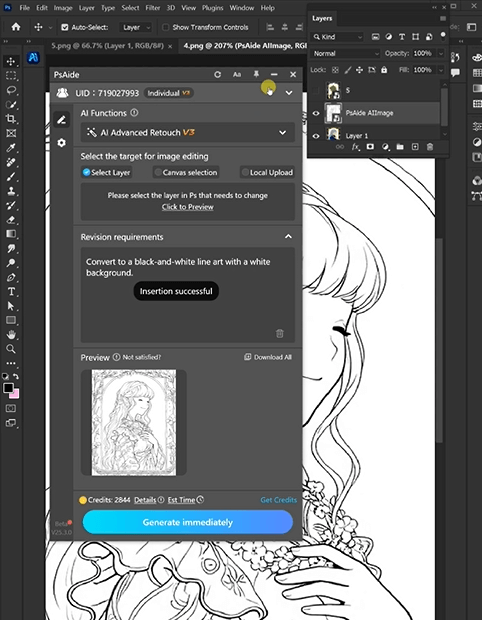482x620 pixels.
Task: Select the Pen tool
Action: tap(11, 277)
